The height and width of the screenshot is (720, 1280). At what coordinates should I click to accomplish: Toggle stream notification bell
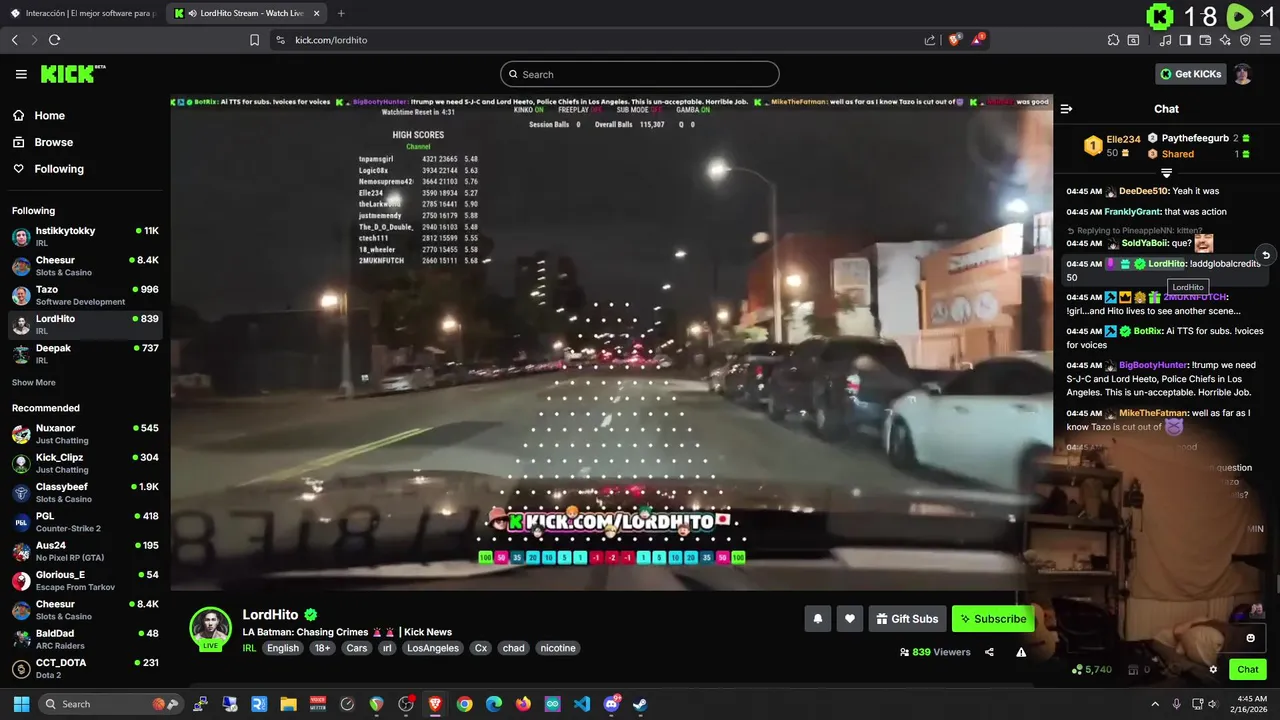click(x=817, y=619)
